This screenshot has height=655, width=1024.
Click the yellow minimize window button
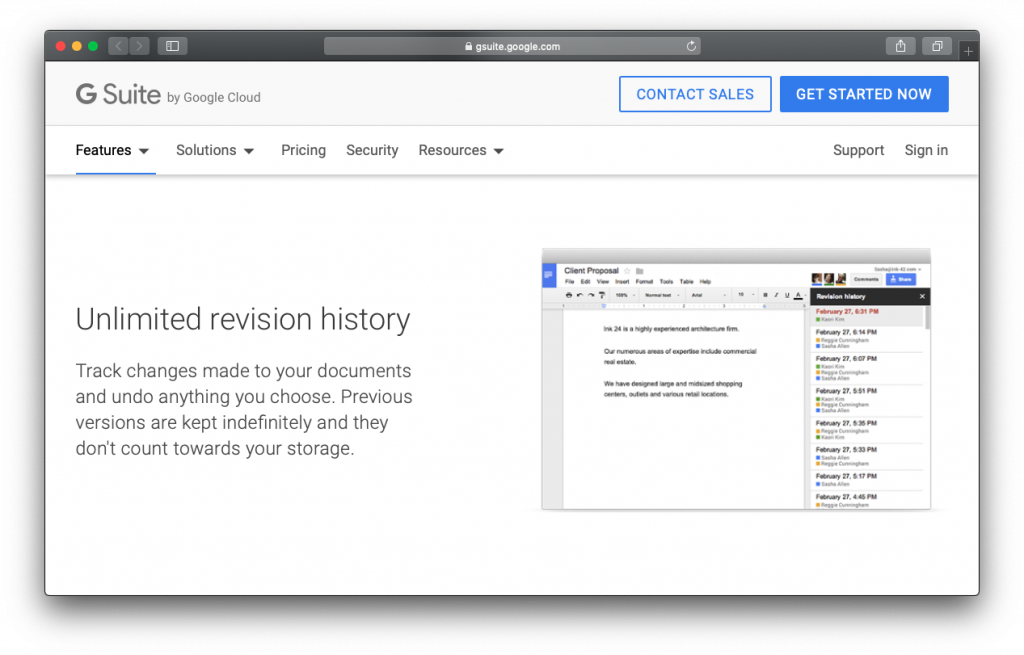[x=76, y=46]
